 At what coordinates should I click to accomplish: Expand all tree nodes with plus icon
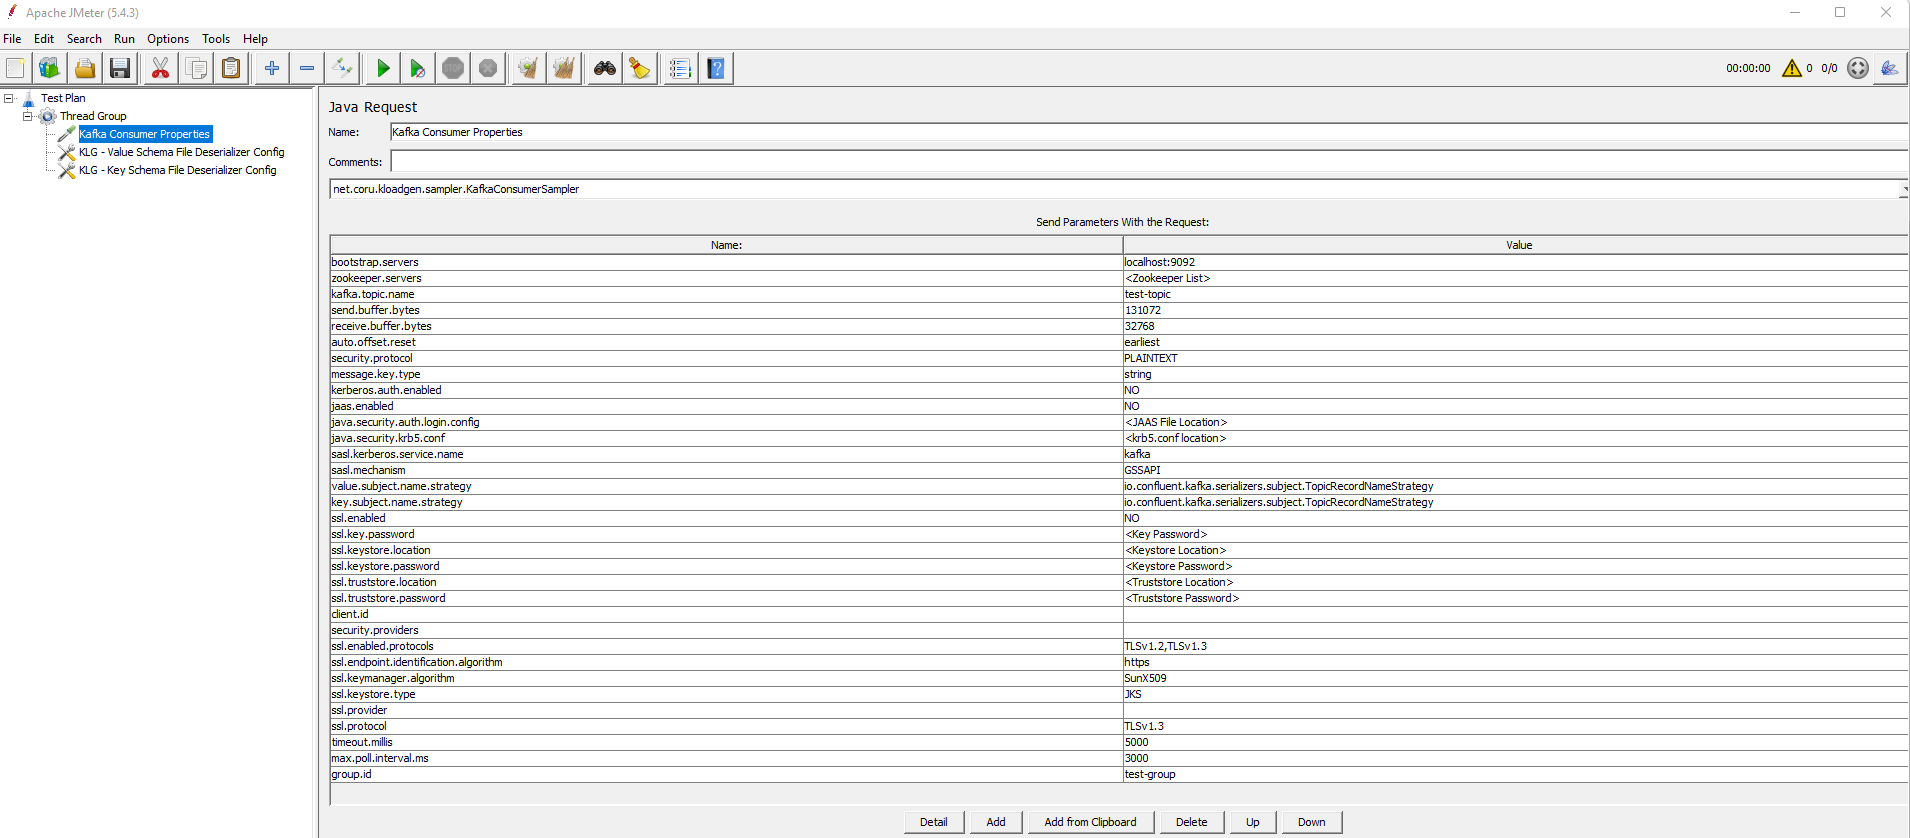(272, 68)
